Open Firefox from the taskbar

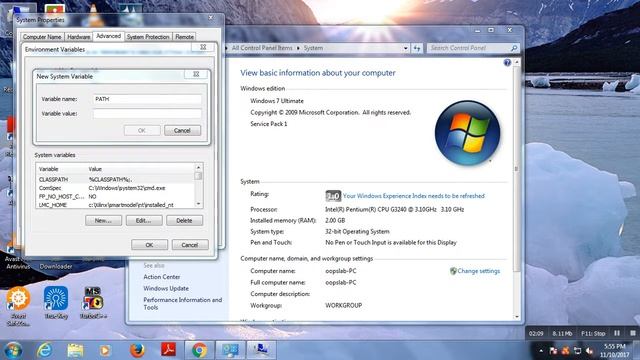point(137,350)
